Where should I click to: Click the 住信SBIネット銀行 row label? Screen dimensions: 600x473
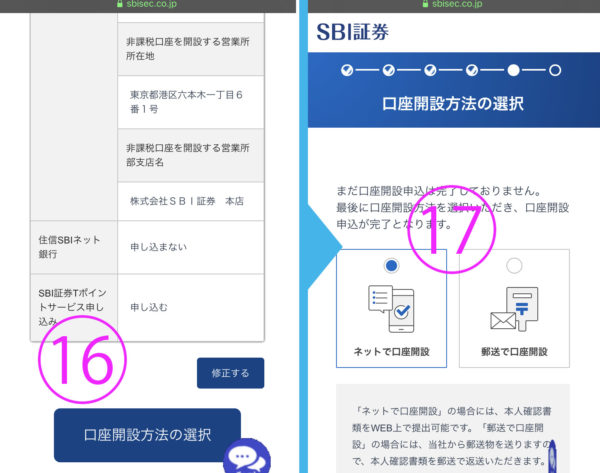tap(74, 247)
